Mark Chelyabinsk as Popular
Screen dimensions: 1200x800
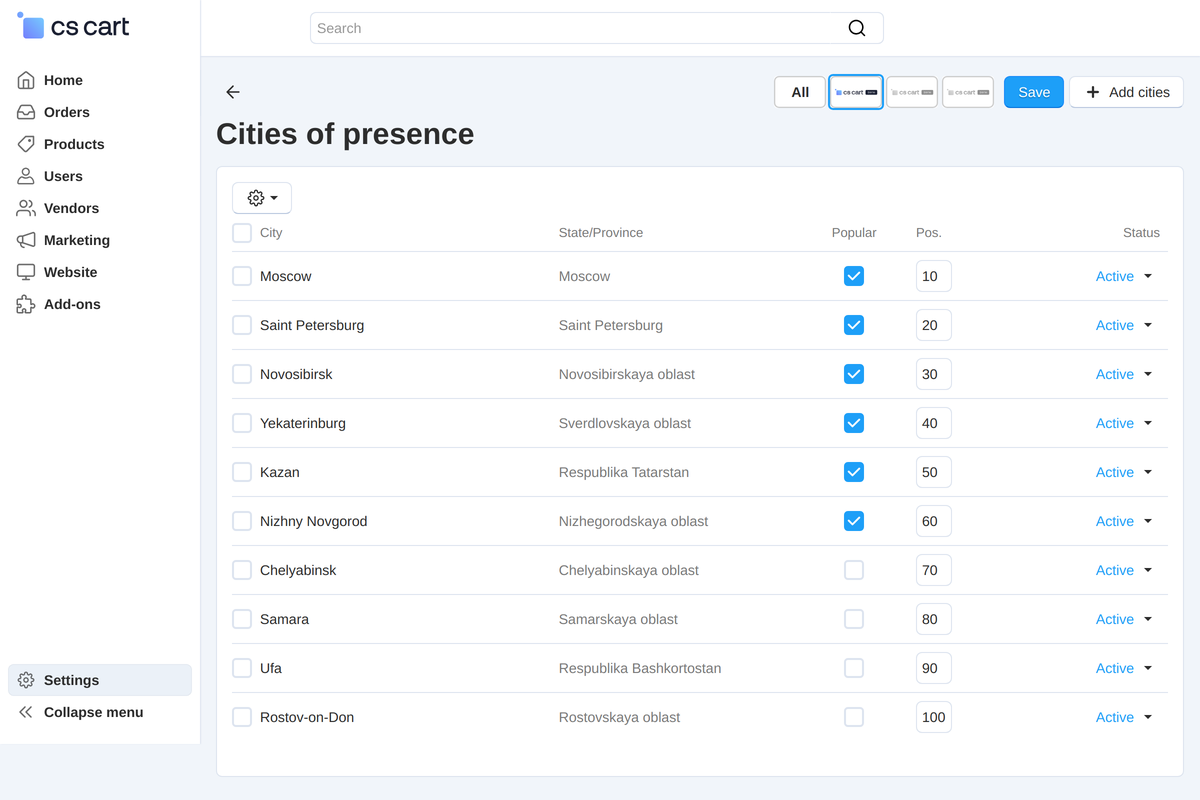tap(854, 570)
